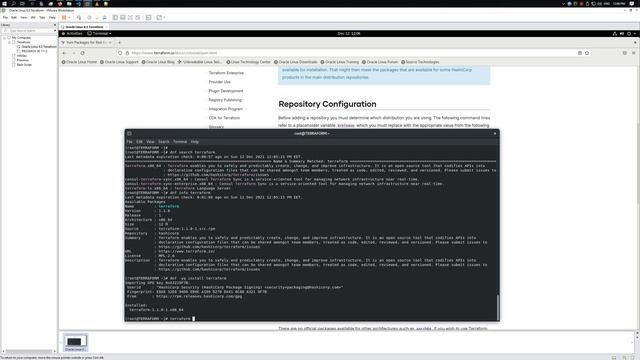This screenshot has height=360, width=640.
Task: Close the root@TERRAFORM terminal window
Action: point(495,133)
